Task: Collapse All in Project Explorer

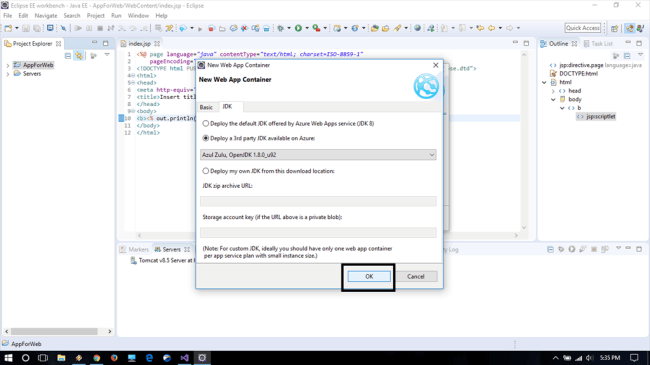Action: pyautogui.click(x=68, y=56)
